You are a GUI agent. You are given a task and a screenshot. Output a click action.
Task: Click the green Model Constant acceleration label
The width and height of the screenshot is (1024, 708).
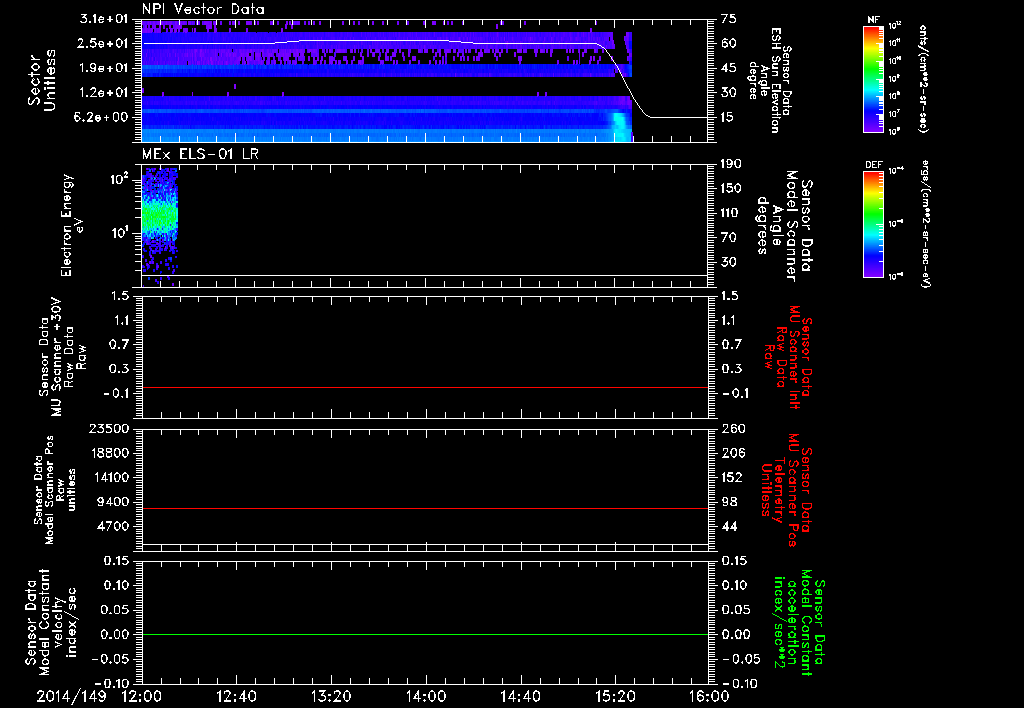800,623
